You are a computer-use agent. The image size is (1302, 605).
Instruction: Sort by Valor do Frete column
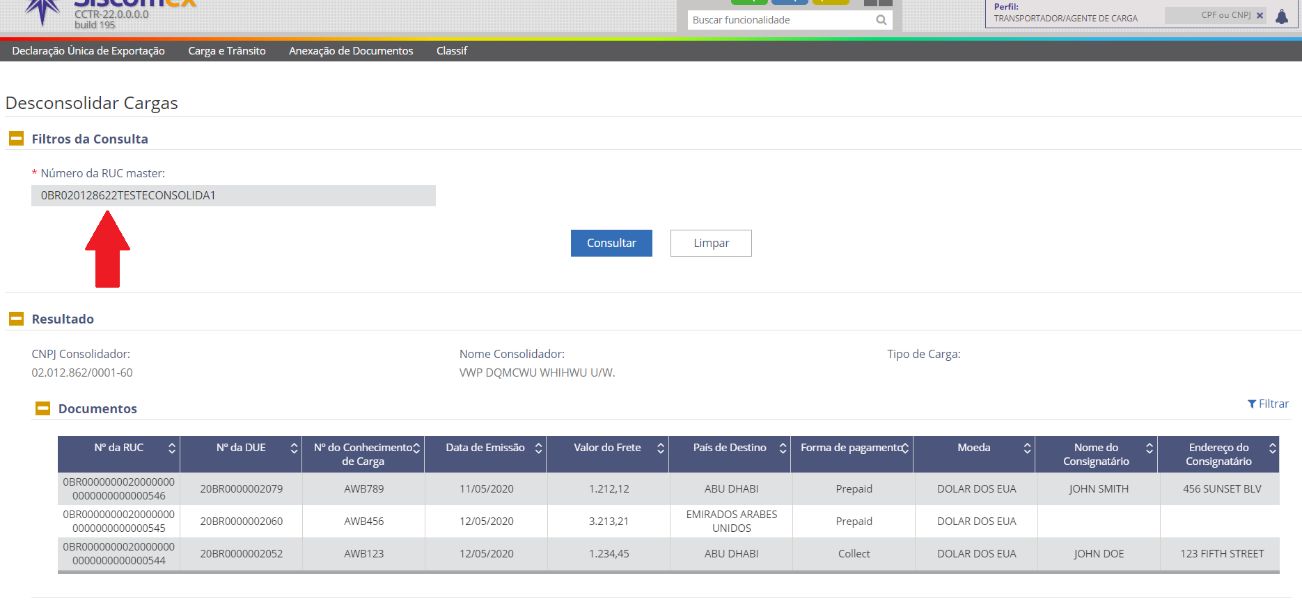(x=660, y=448)
